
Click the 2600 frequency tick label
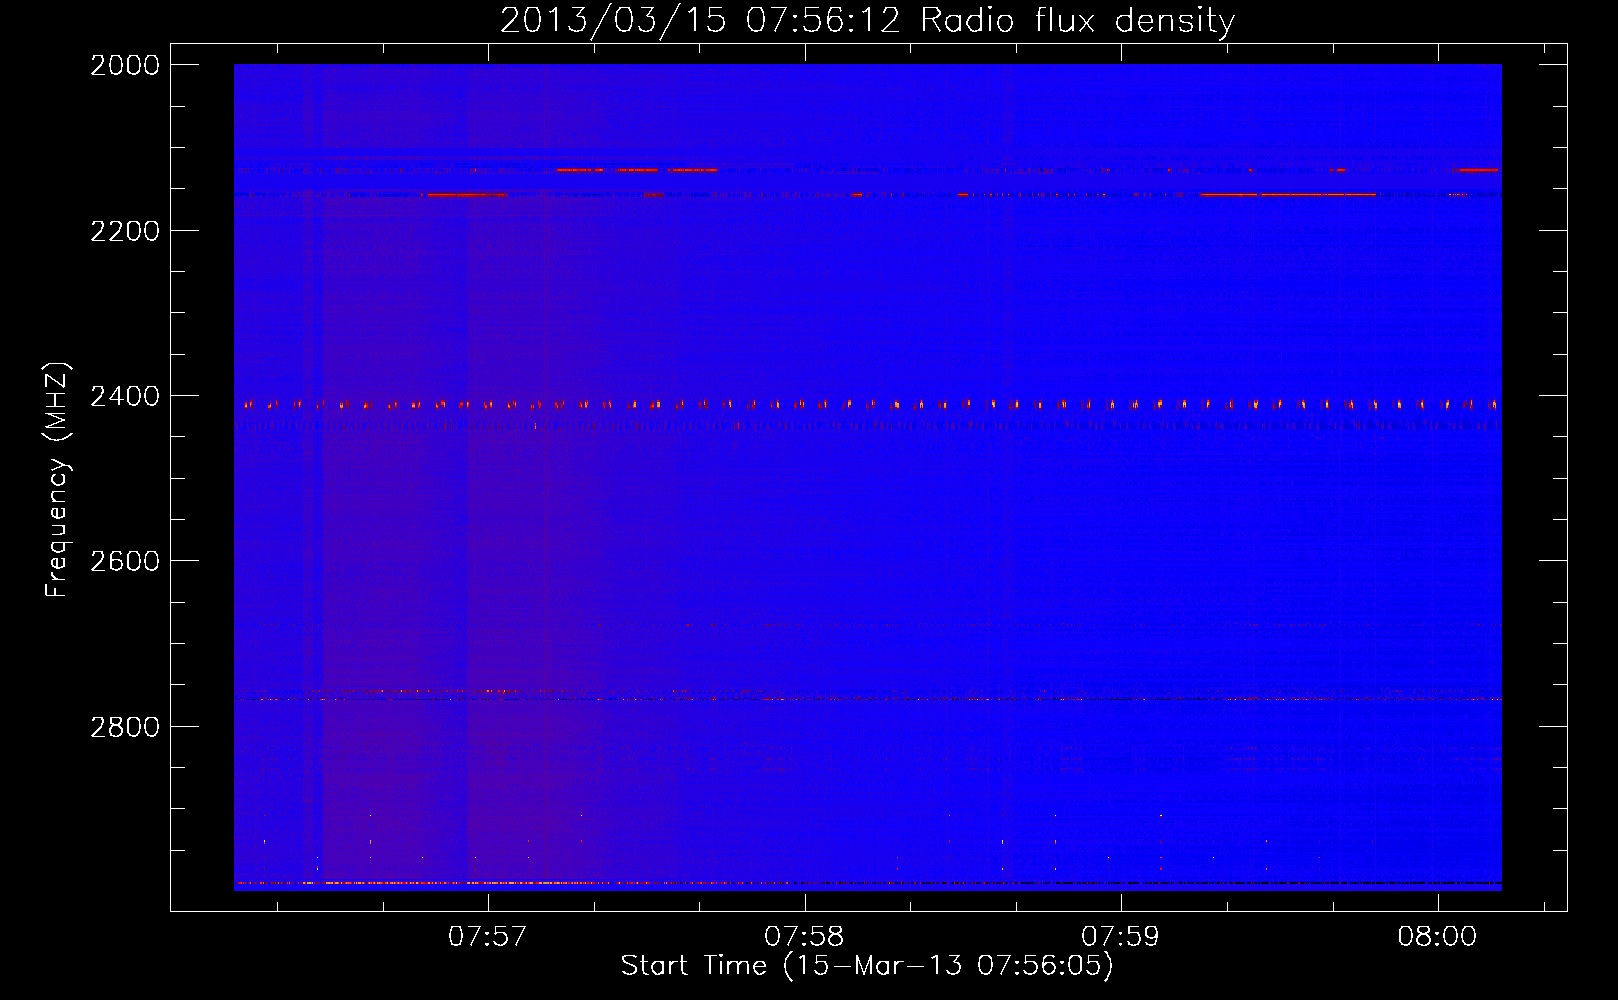[125, 561]
